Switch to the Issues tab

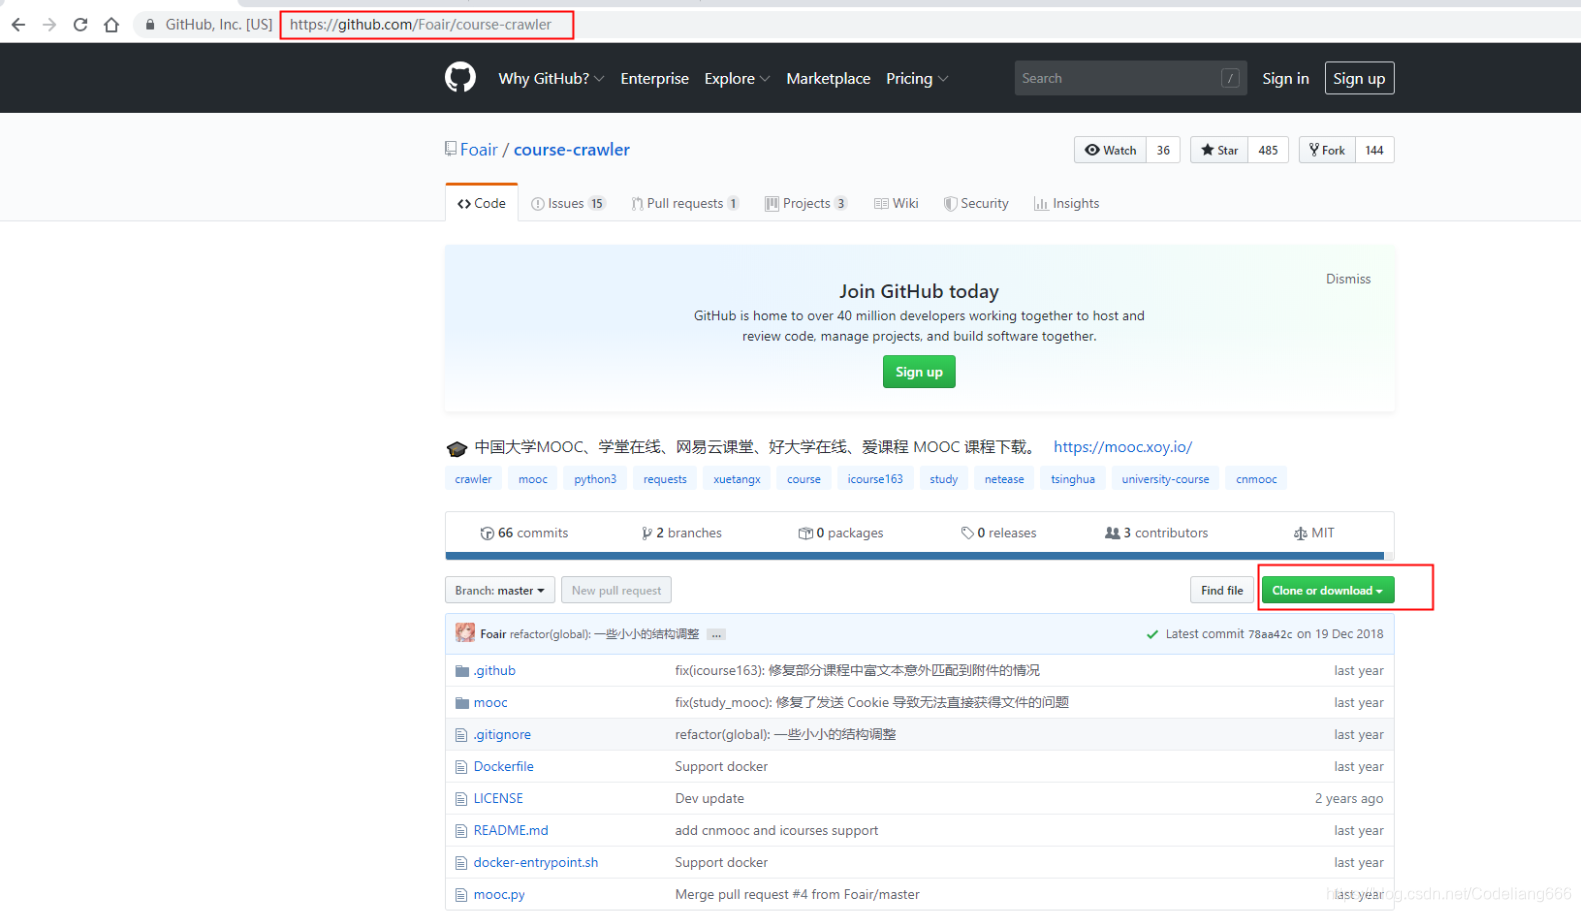tap(568, 203)
